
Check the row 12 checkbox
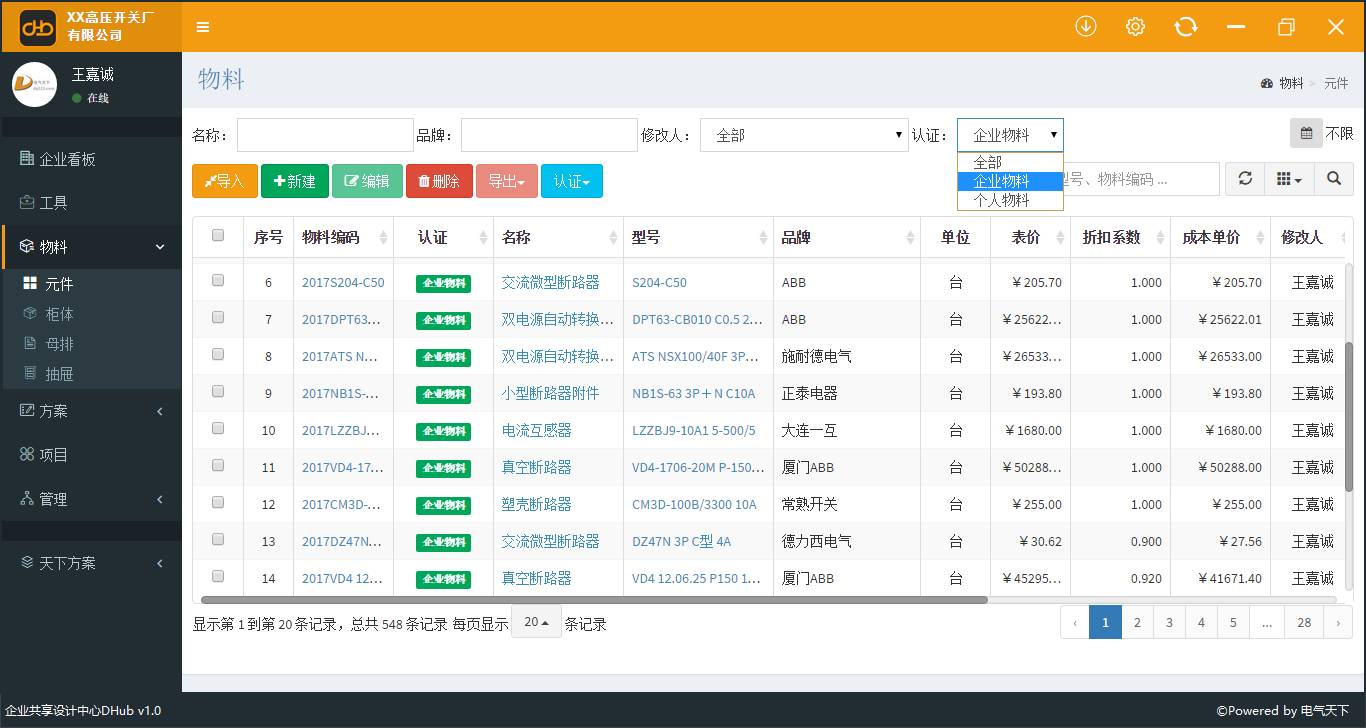218,503
